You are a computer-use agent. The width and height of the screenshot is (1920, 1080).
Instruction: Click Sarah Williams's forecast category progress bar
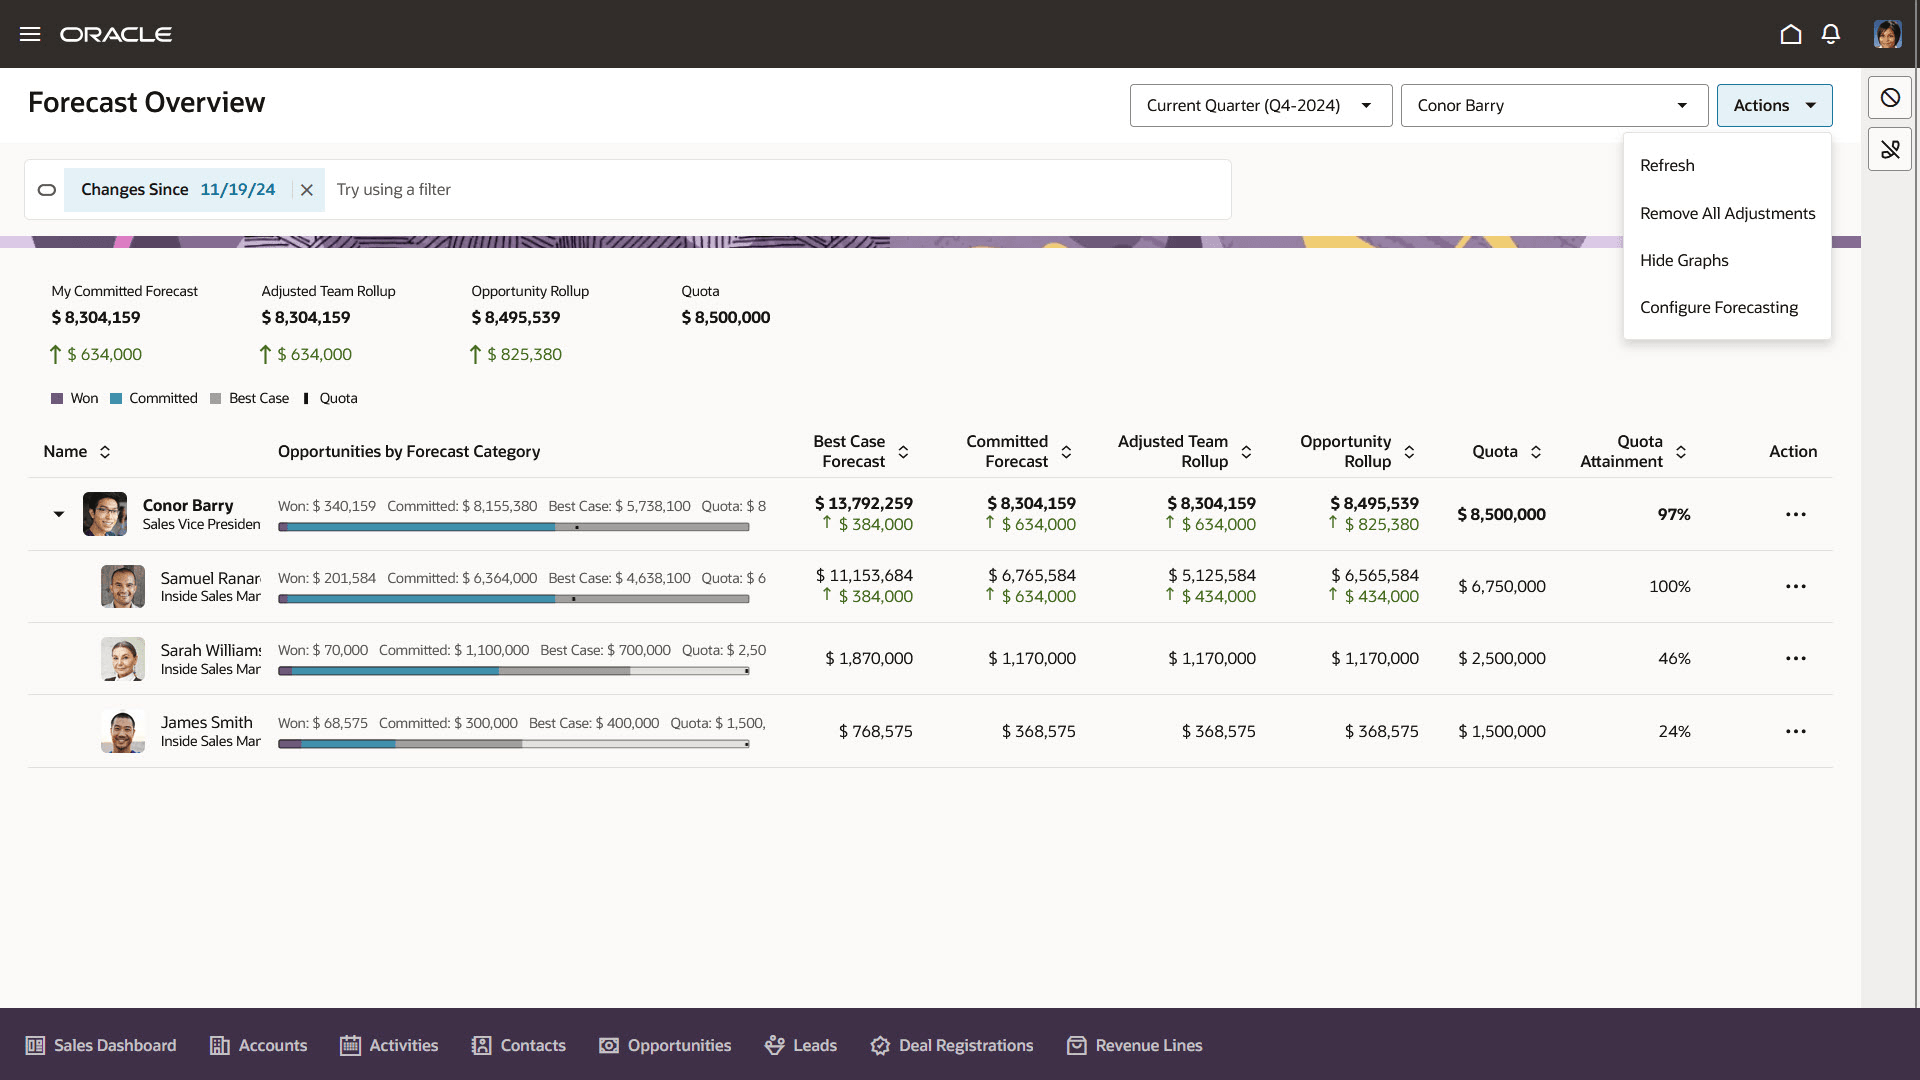513,671
